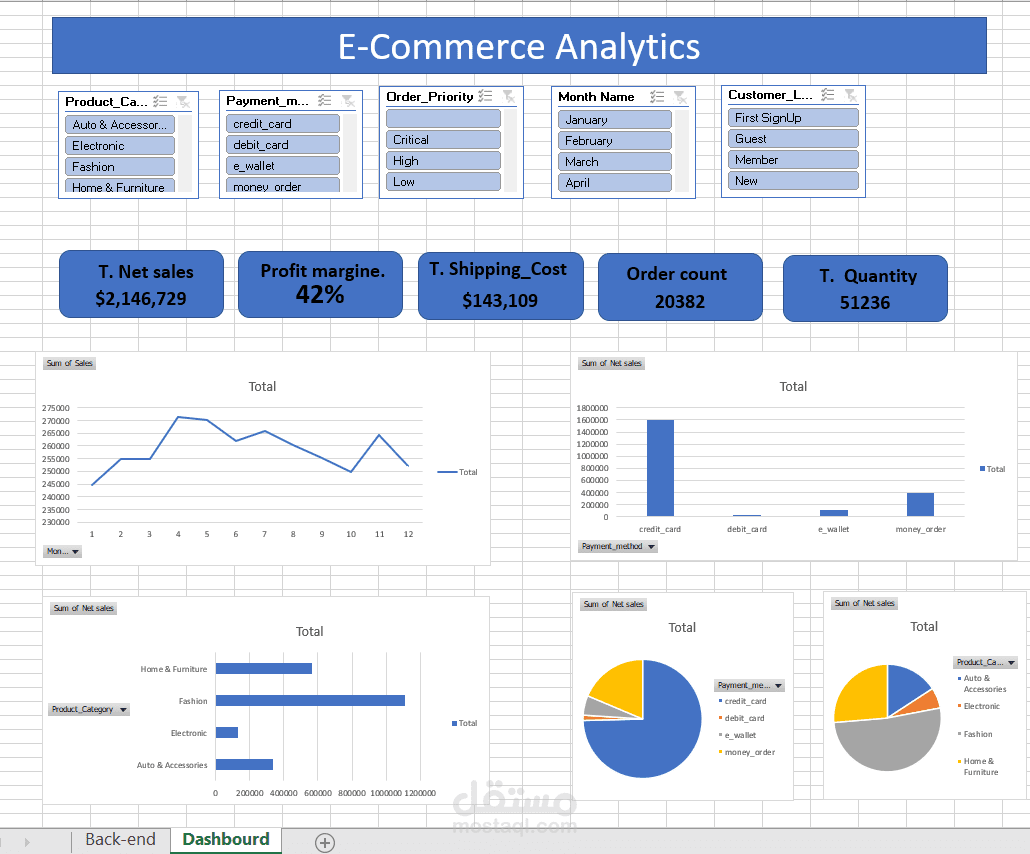Click the T. Net sales KPI card
Image resolution: width=1030 pixels, height=854 pixels.
pyautogui.click(x=141, y=284)
